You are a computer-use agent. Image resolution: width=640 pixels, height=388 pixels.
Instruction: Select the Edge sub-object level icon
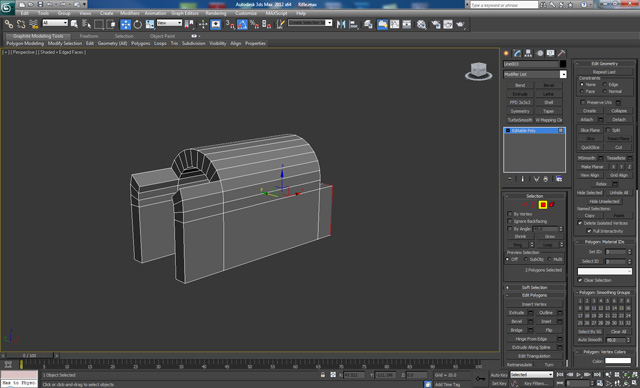point(524,205)
